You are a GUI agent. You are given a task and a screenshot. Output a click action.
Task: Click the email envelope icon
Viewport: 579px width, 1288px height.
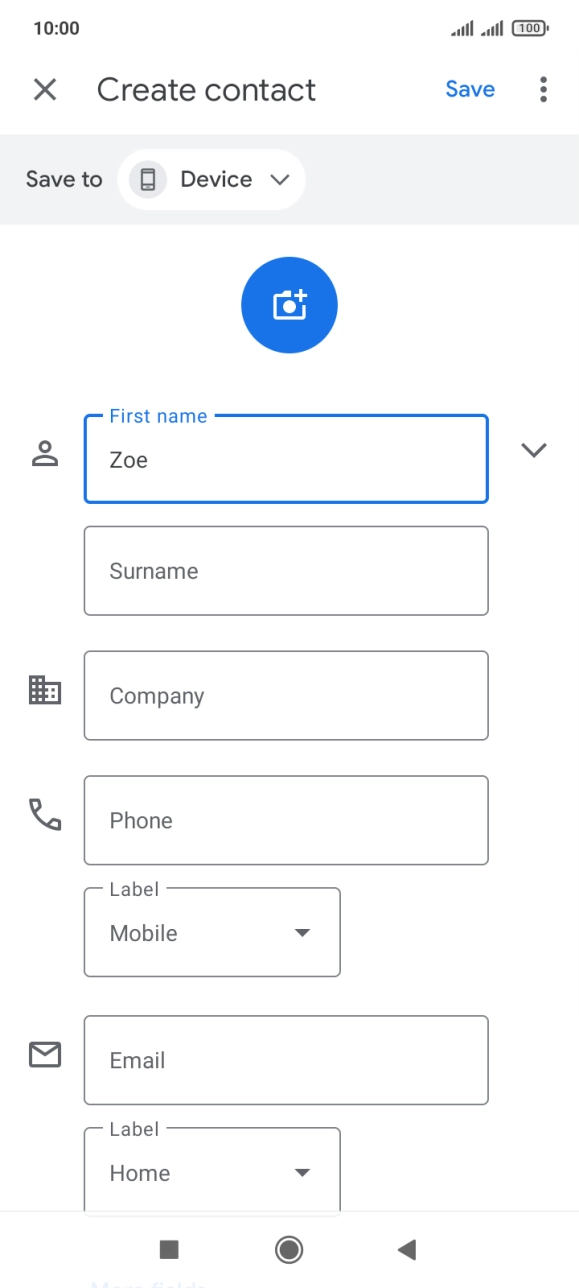(x=44, y=1055)
